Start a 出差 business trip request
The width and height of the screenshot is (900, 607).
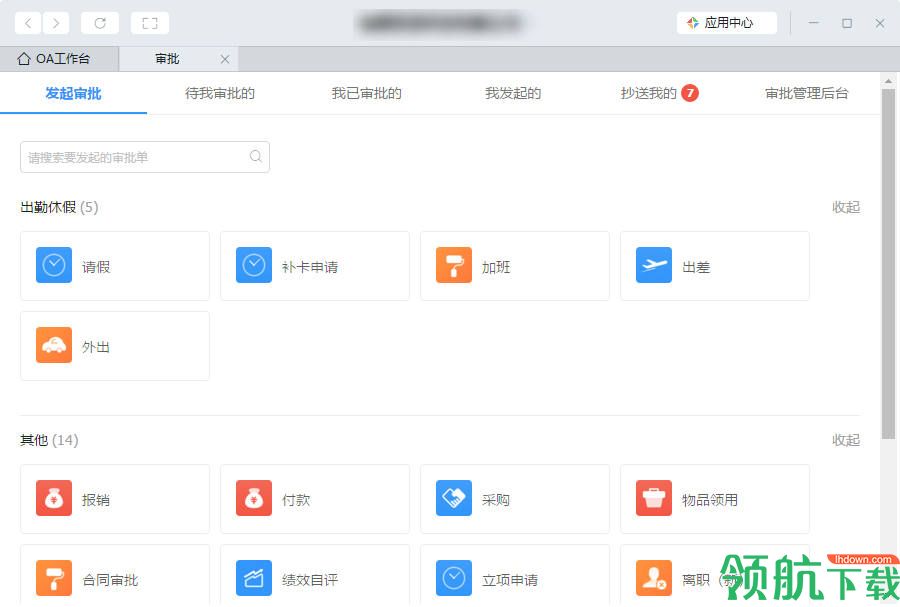pos(715,266)
